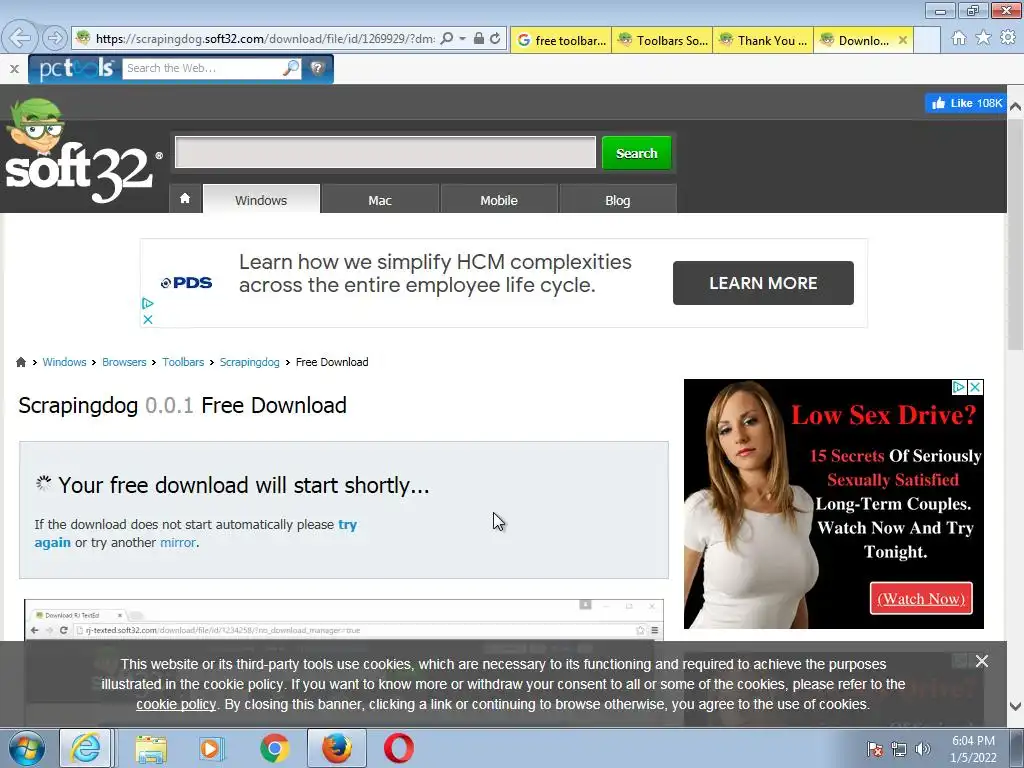1024x768 pixels.
Task: Click the PC Tools search magnifier icon
Action: tap(291, 68)
